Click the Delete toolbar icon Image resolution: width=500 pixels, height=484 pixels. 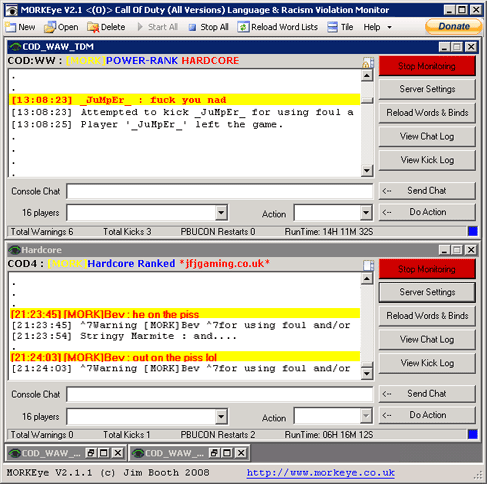[93, 27]
